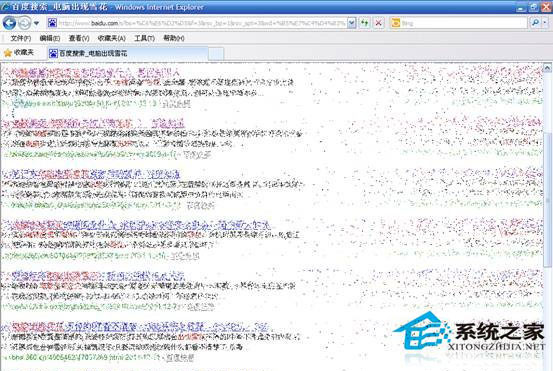Open the 编辑(E) menu
Viewport: 553px width, 371px height.
tap(50, 38)
